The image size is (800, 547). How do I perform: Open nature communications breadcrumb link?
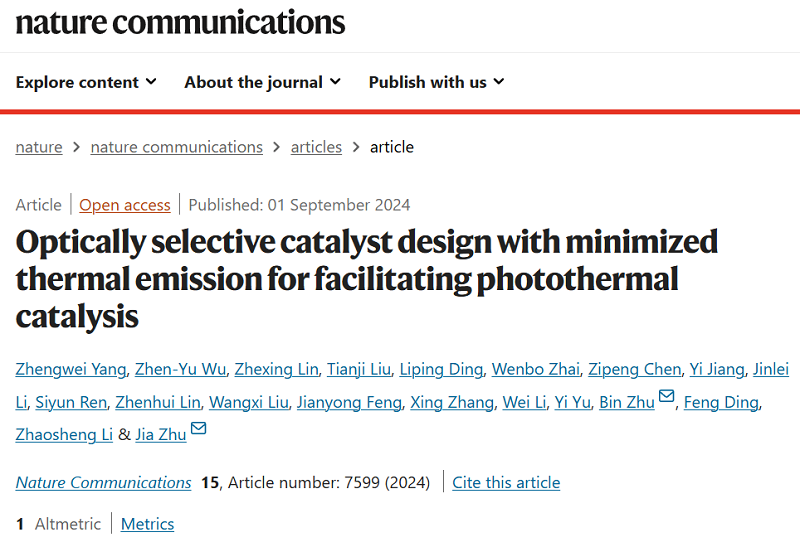(176, 147)
